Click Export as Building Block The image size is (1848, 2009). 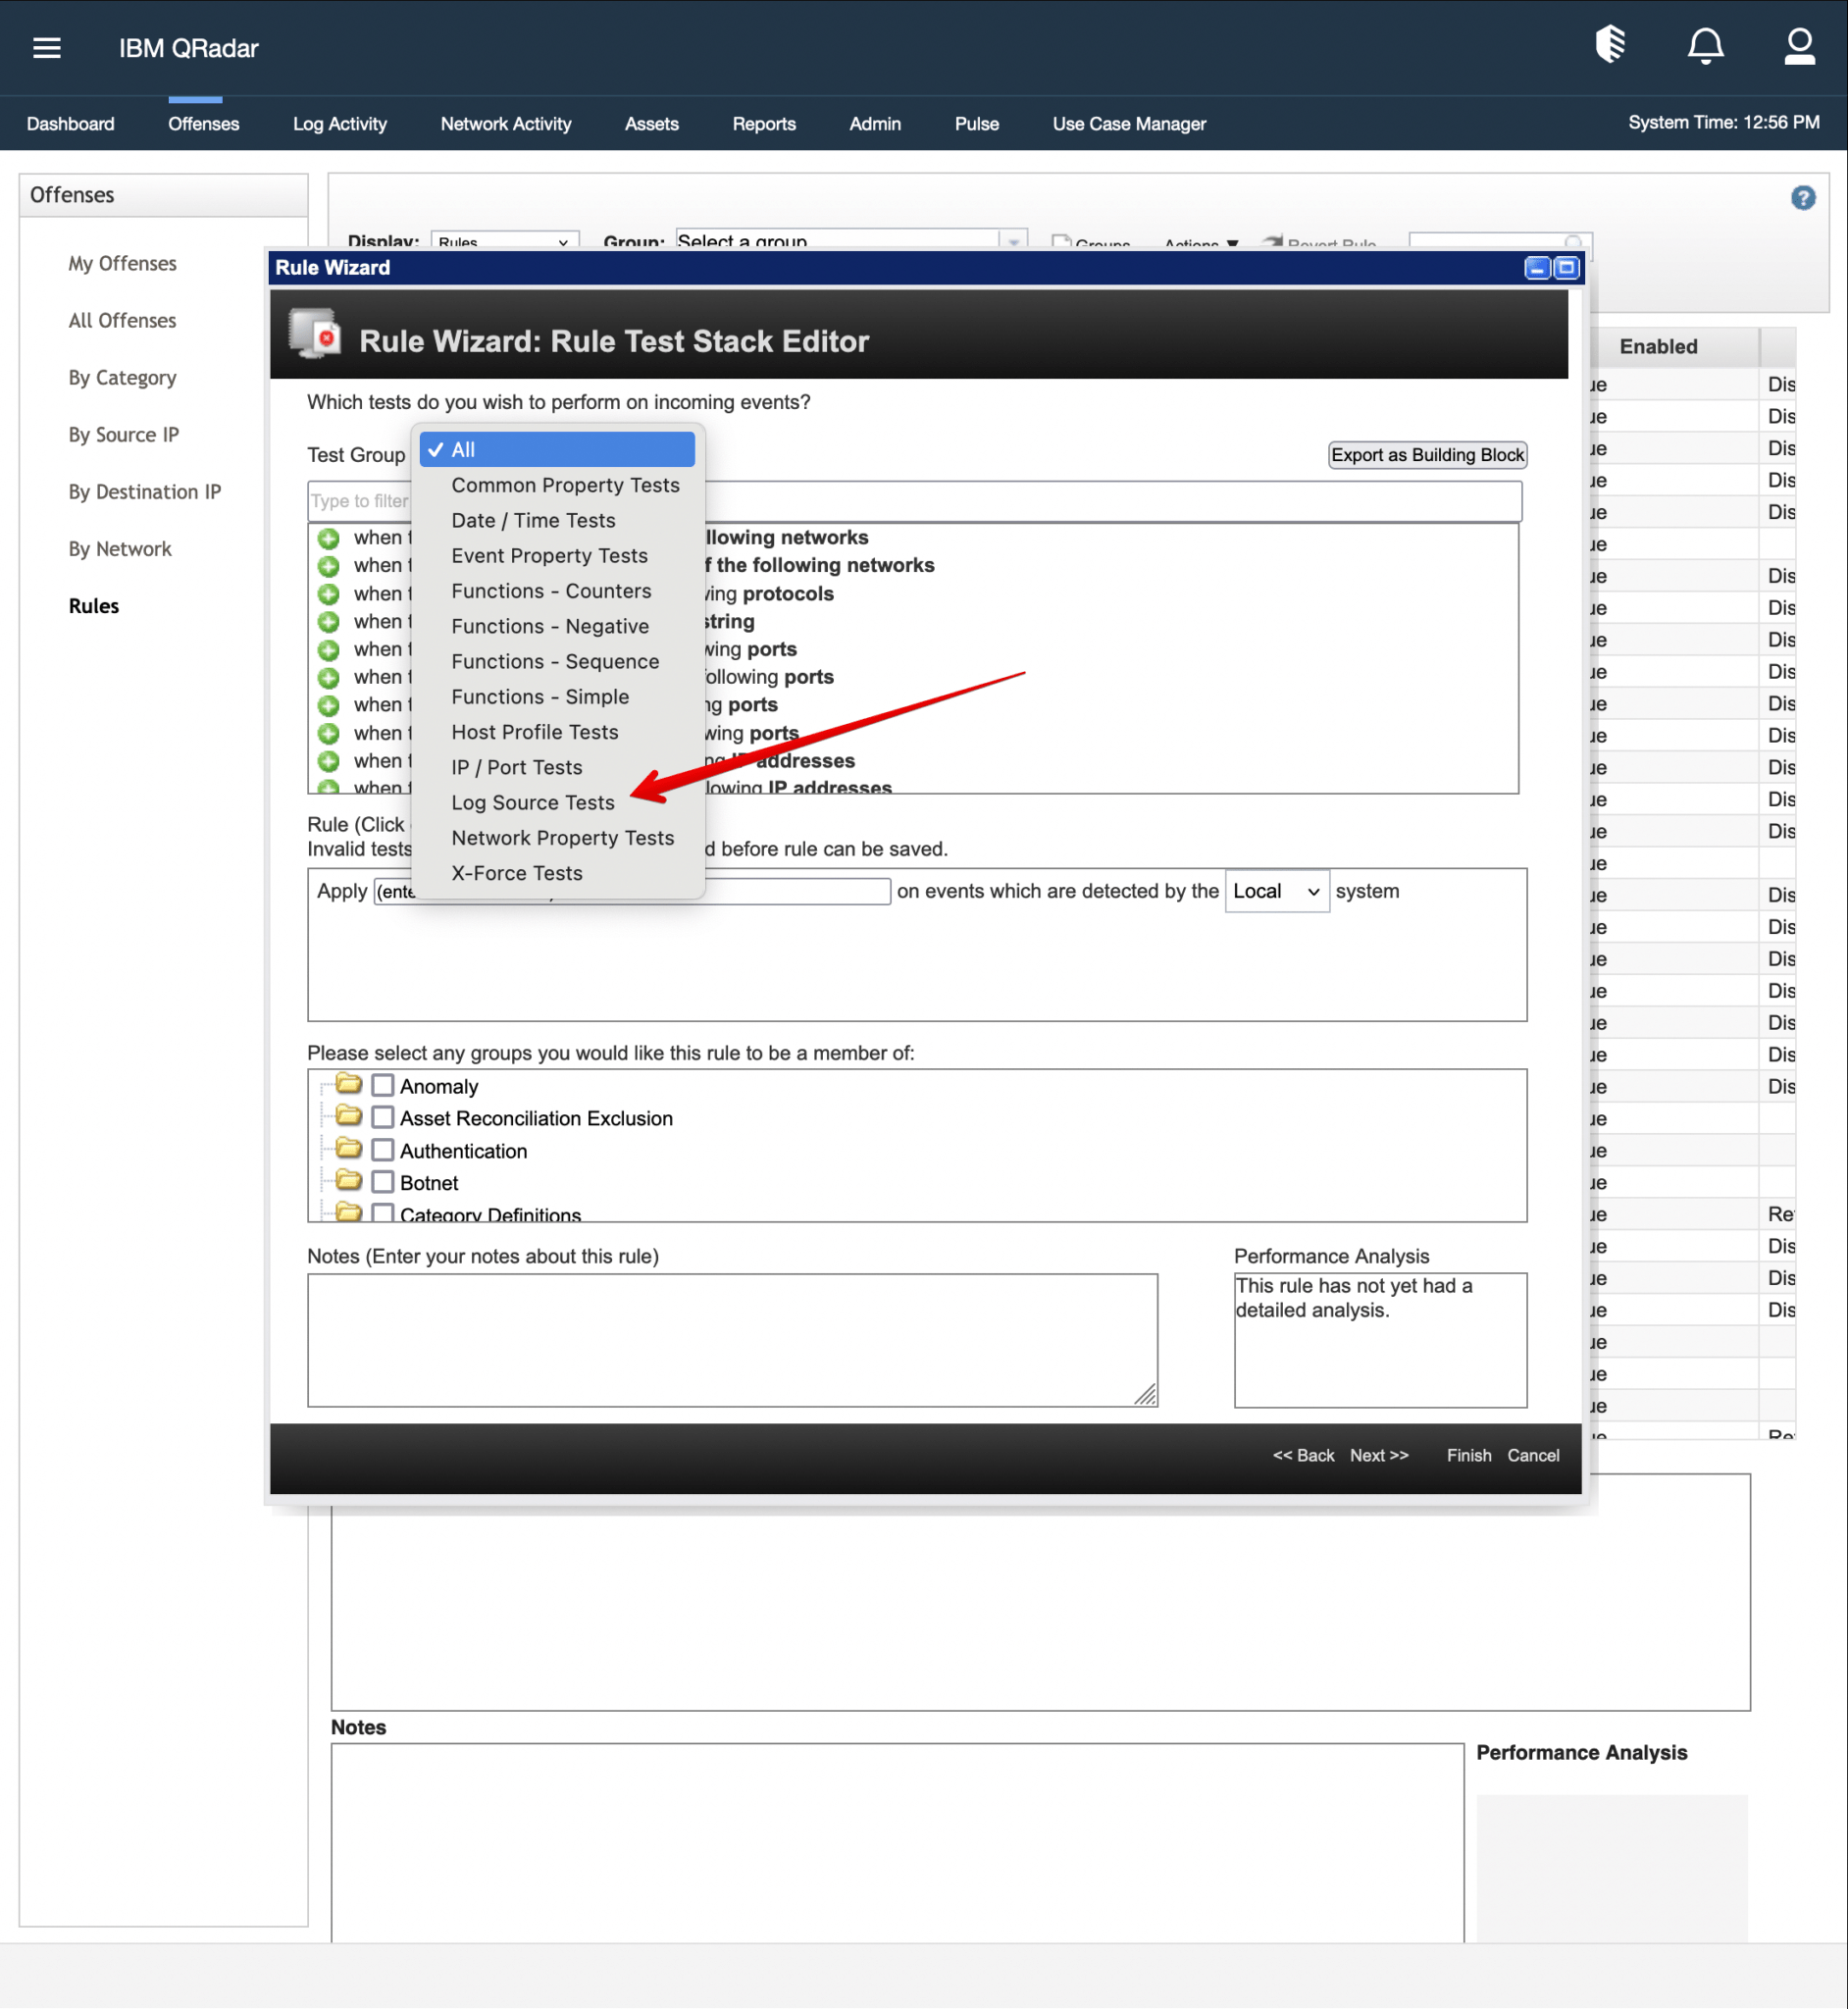pyautogui.click(x=1427, y=455)
